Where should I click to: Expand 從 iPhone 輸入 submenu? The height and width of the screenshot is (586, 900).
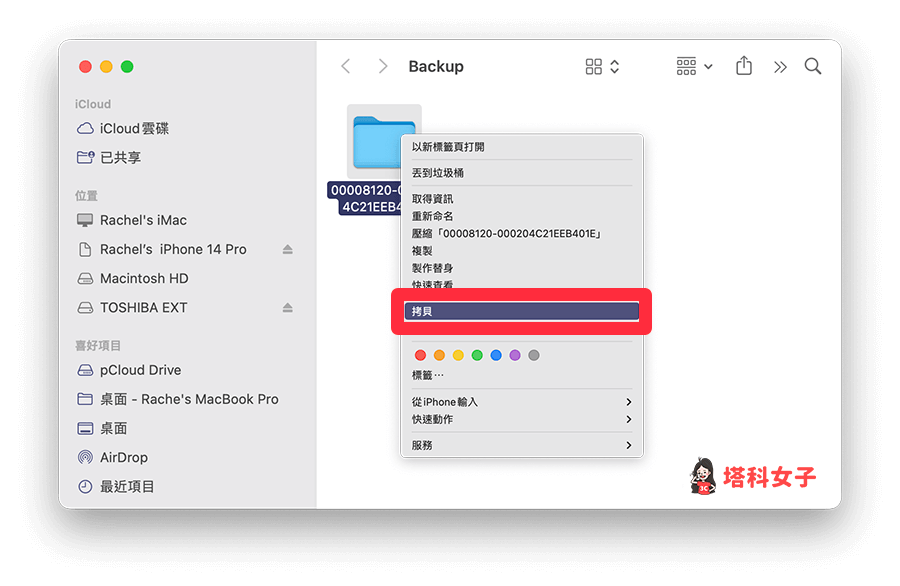(522, 402)
